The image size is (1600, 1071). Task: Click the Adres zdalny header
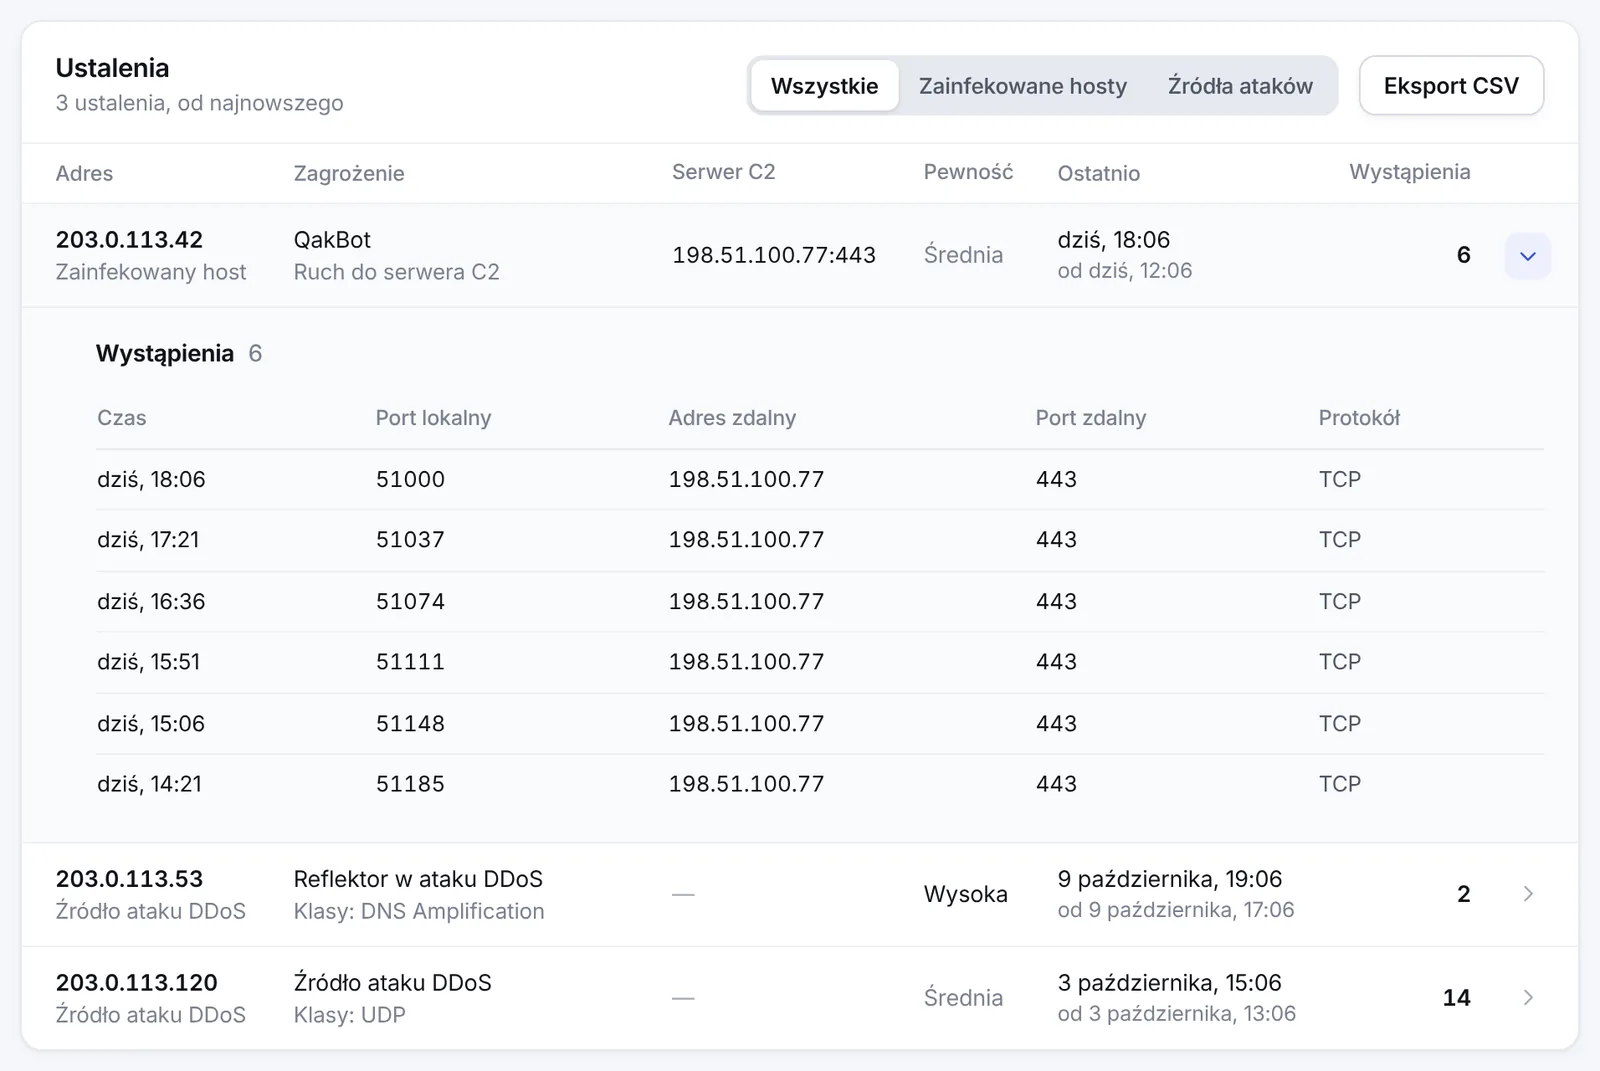point(732,418)
